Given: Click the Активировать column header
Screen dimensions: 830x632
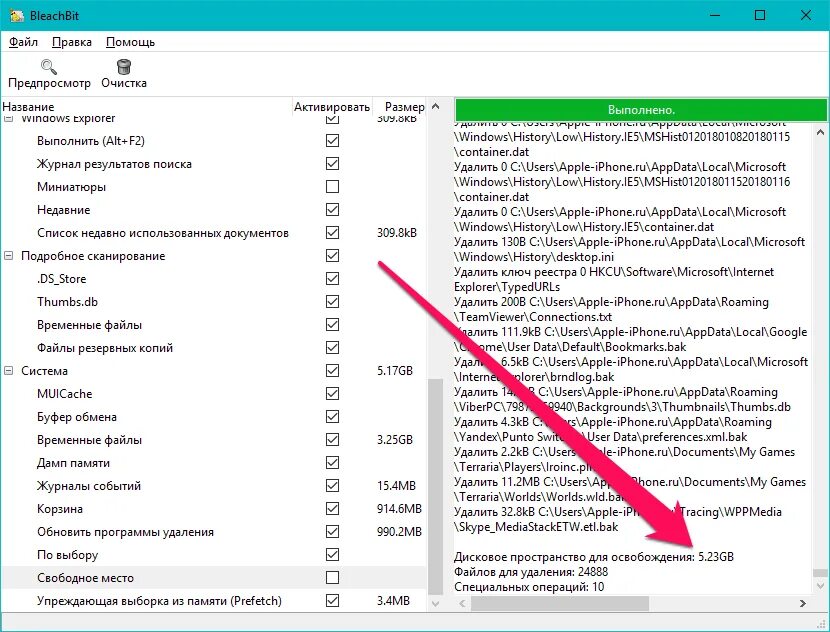Looking at the screenshot, I should pos(332,106).
